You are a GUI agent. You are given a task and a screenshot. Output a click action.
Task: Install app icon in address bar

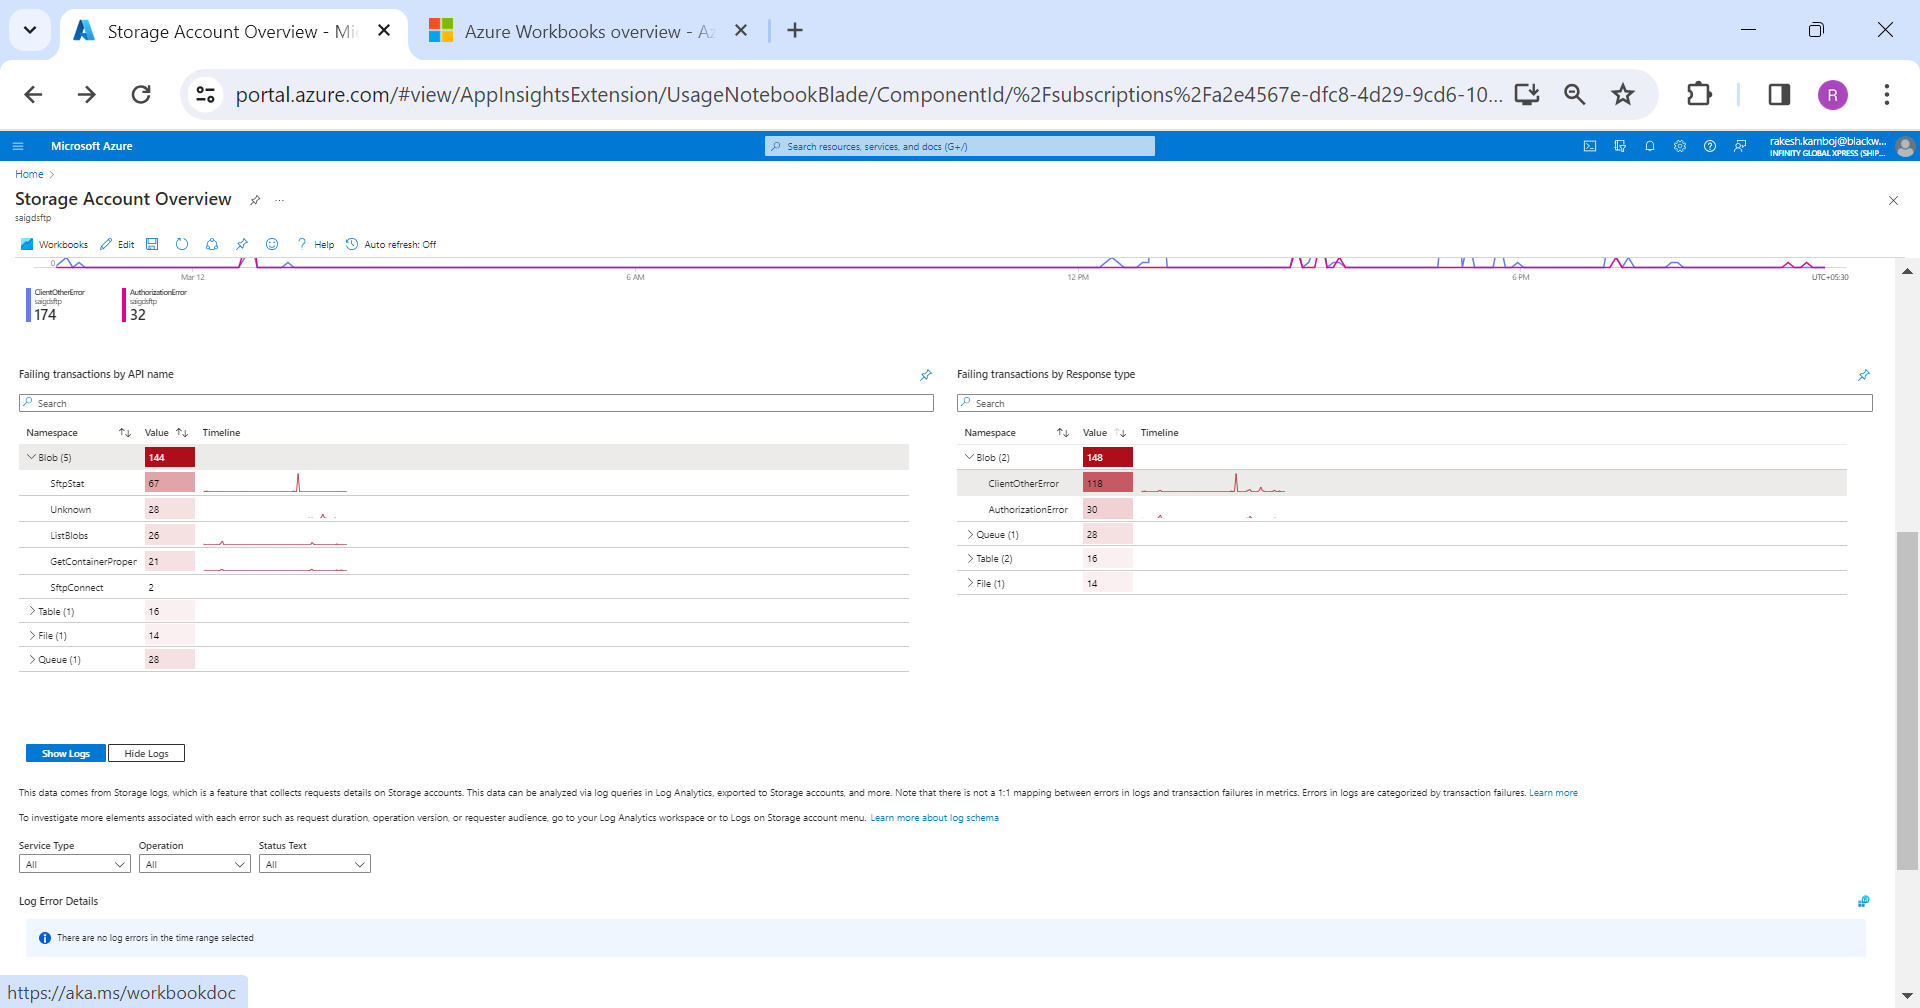pos(1527,94)
